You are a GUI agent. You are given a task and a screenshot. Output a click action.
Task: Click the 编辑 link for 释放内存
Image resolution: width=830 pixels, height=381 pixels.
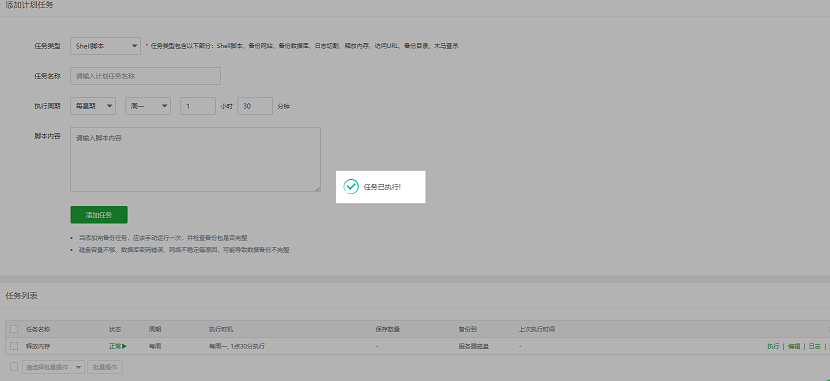click(x=793, y=346)
